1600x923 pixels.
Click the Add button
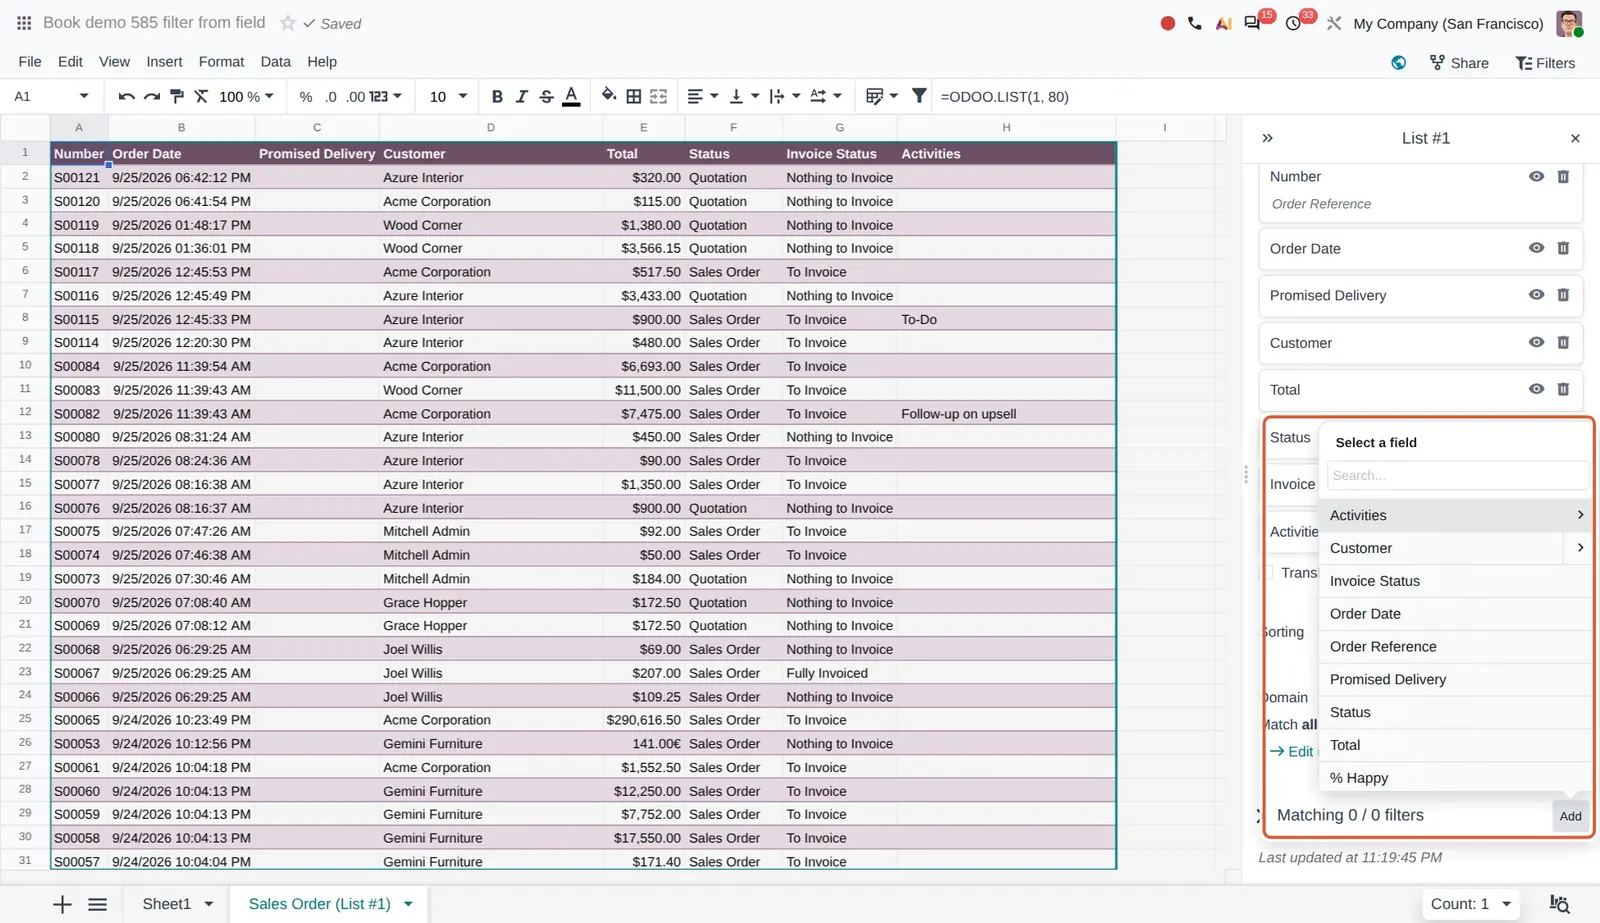(x=1570, y=816)
